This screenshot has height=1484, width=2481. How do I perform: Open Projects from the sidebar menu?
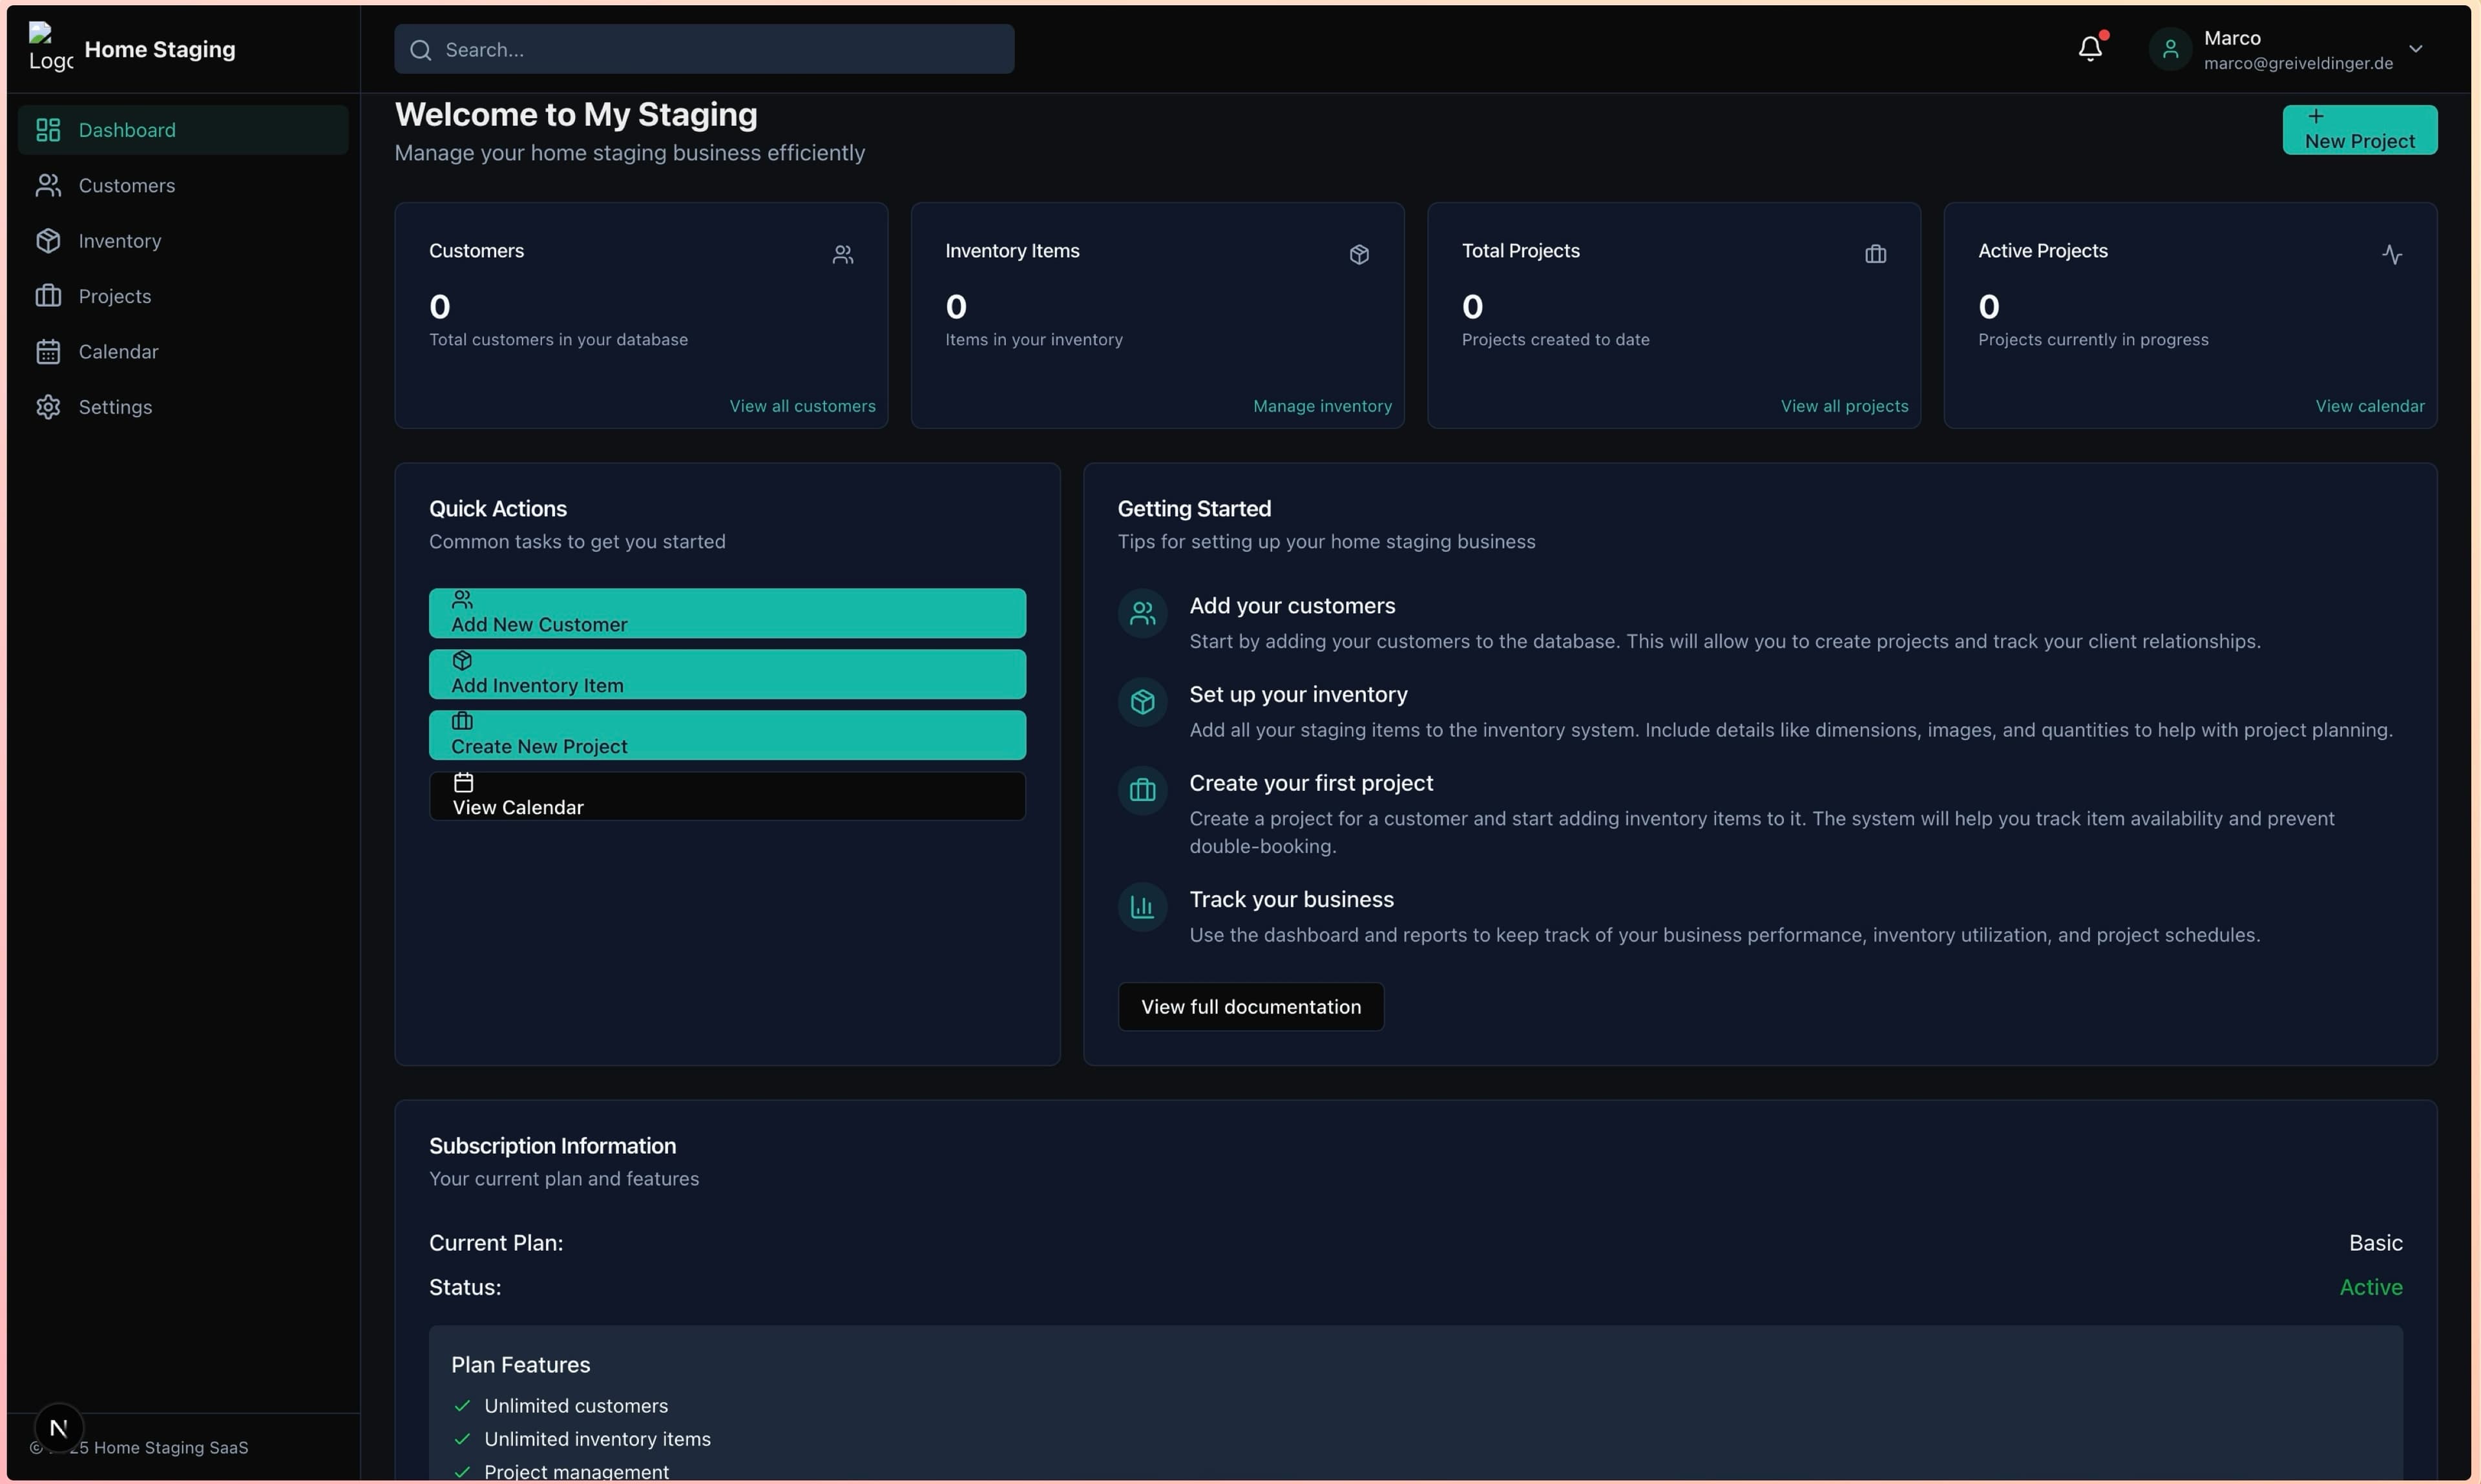pos(115,296)
